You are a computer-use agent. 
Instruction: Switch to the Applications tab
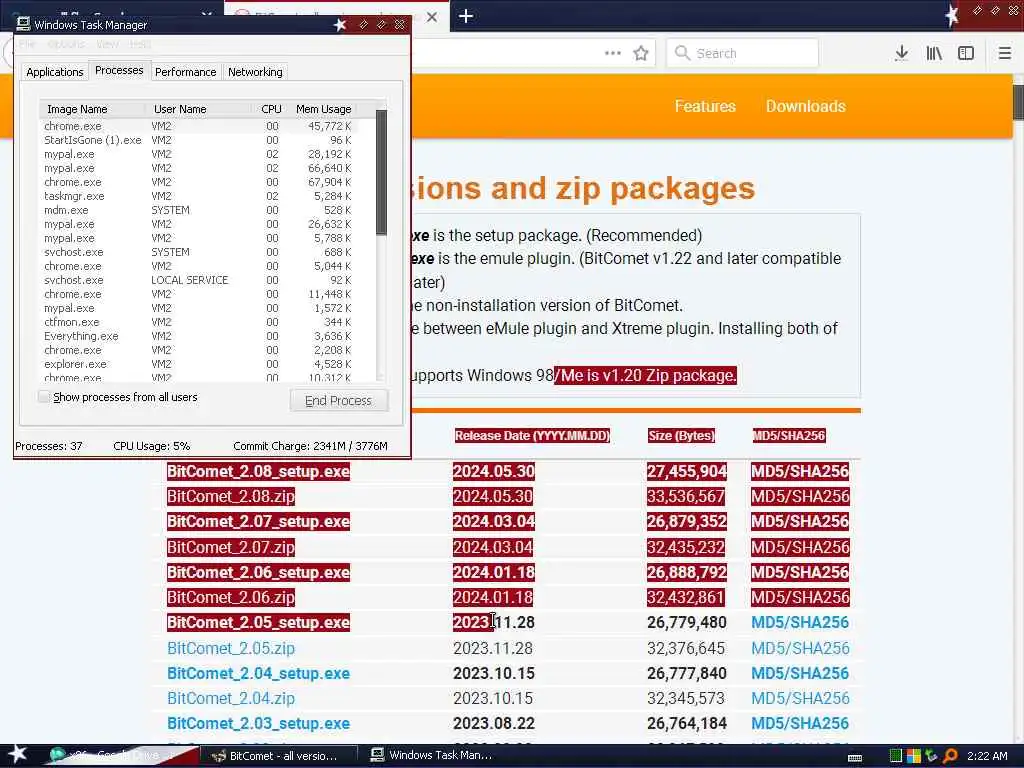[x=55, y=72]
